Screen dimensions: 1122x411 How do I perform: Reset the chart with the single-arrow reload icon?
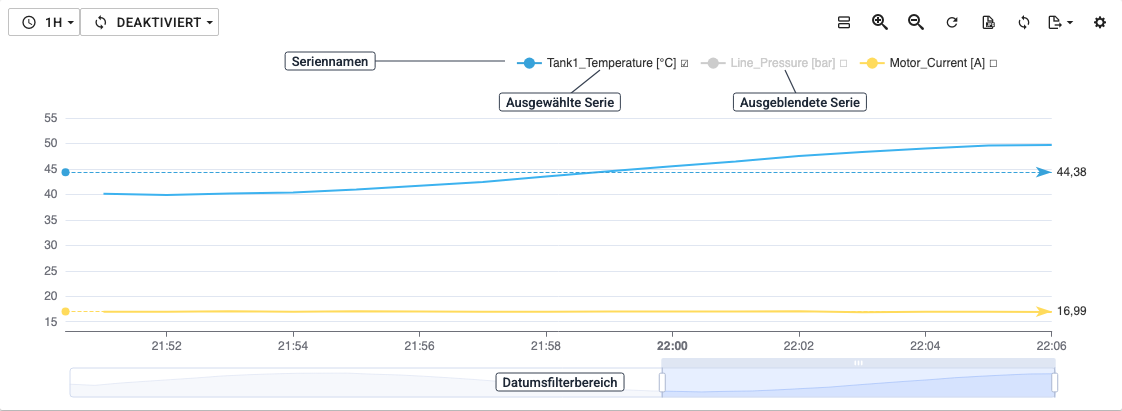[952, 23]
